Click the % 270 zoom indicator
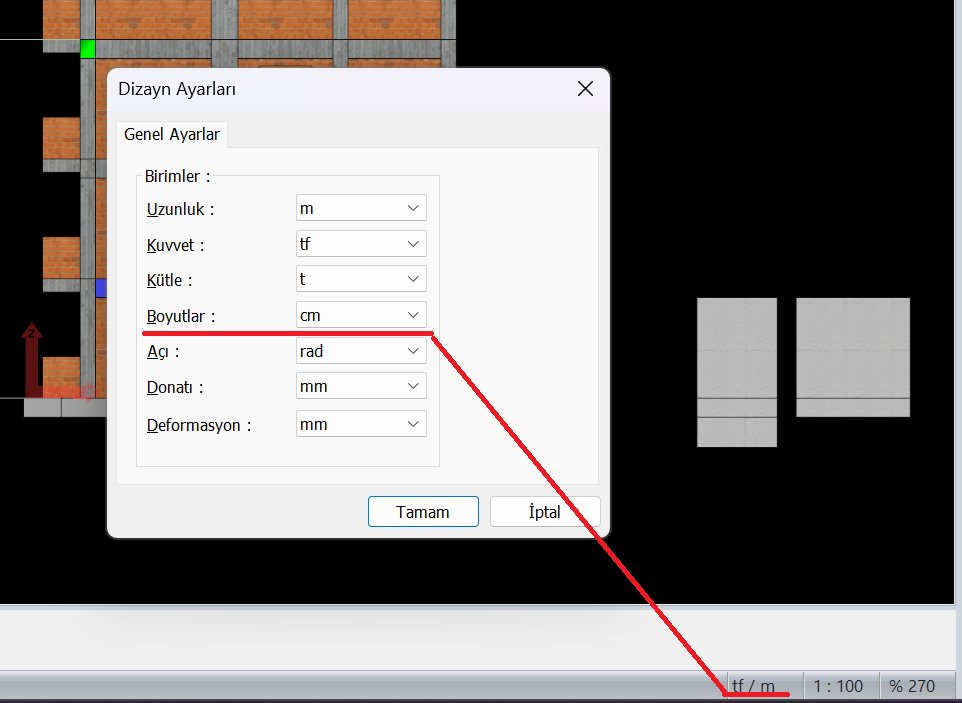The width and height of the screenshot is (962, 703). 911,686
